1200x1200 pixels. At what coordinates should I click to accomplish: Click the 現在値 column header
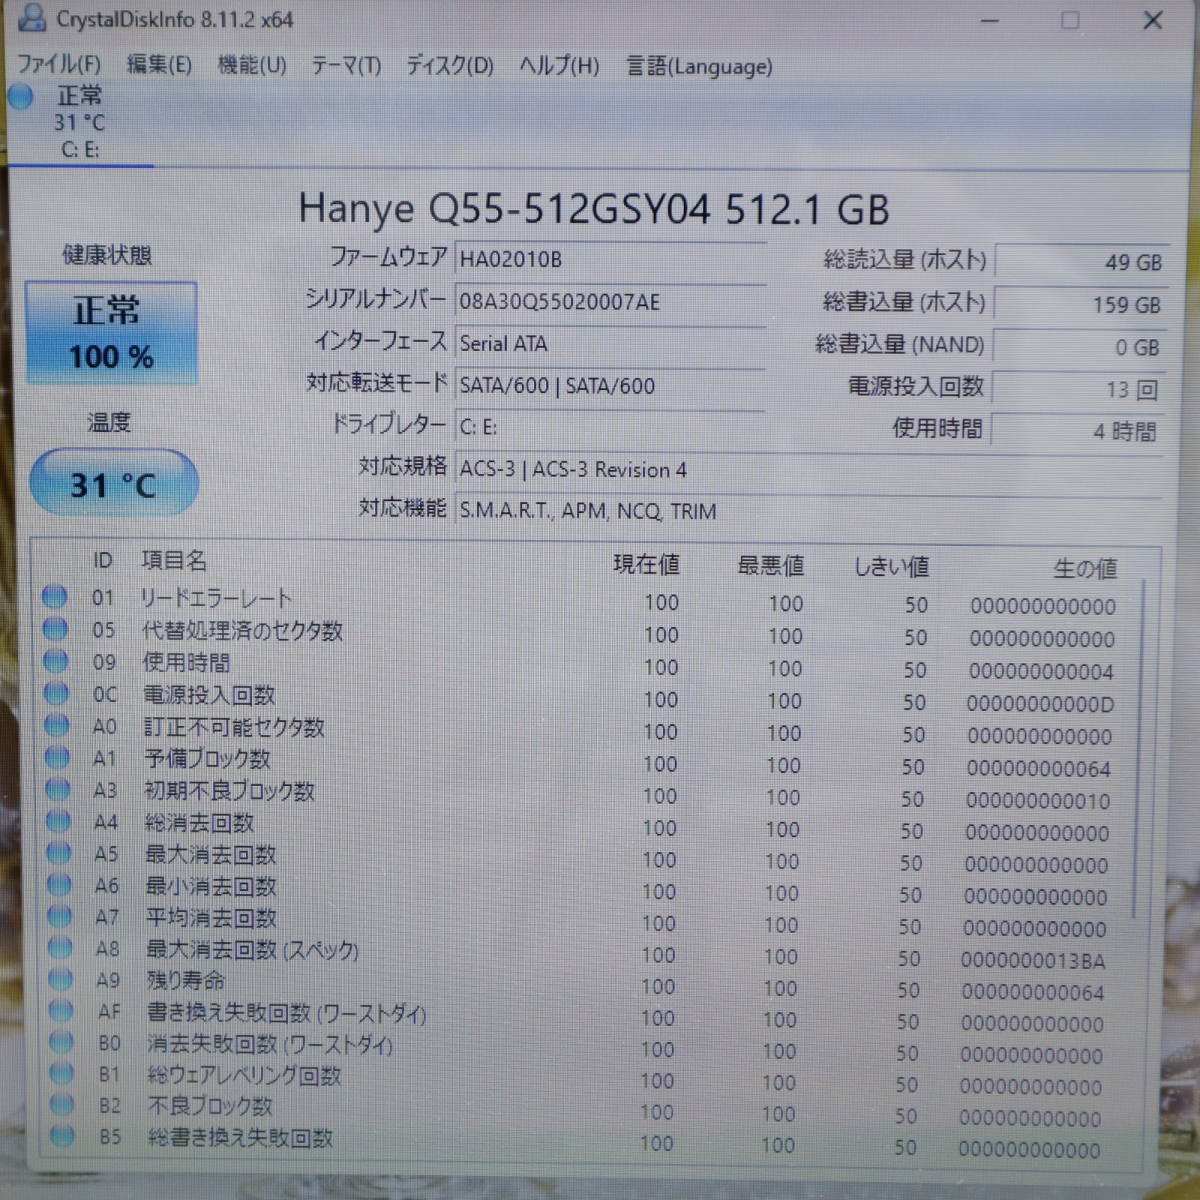point(647,565)
